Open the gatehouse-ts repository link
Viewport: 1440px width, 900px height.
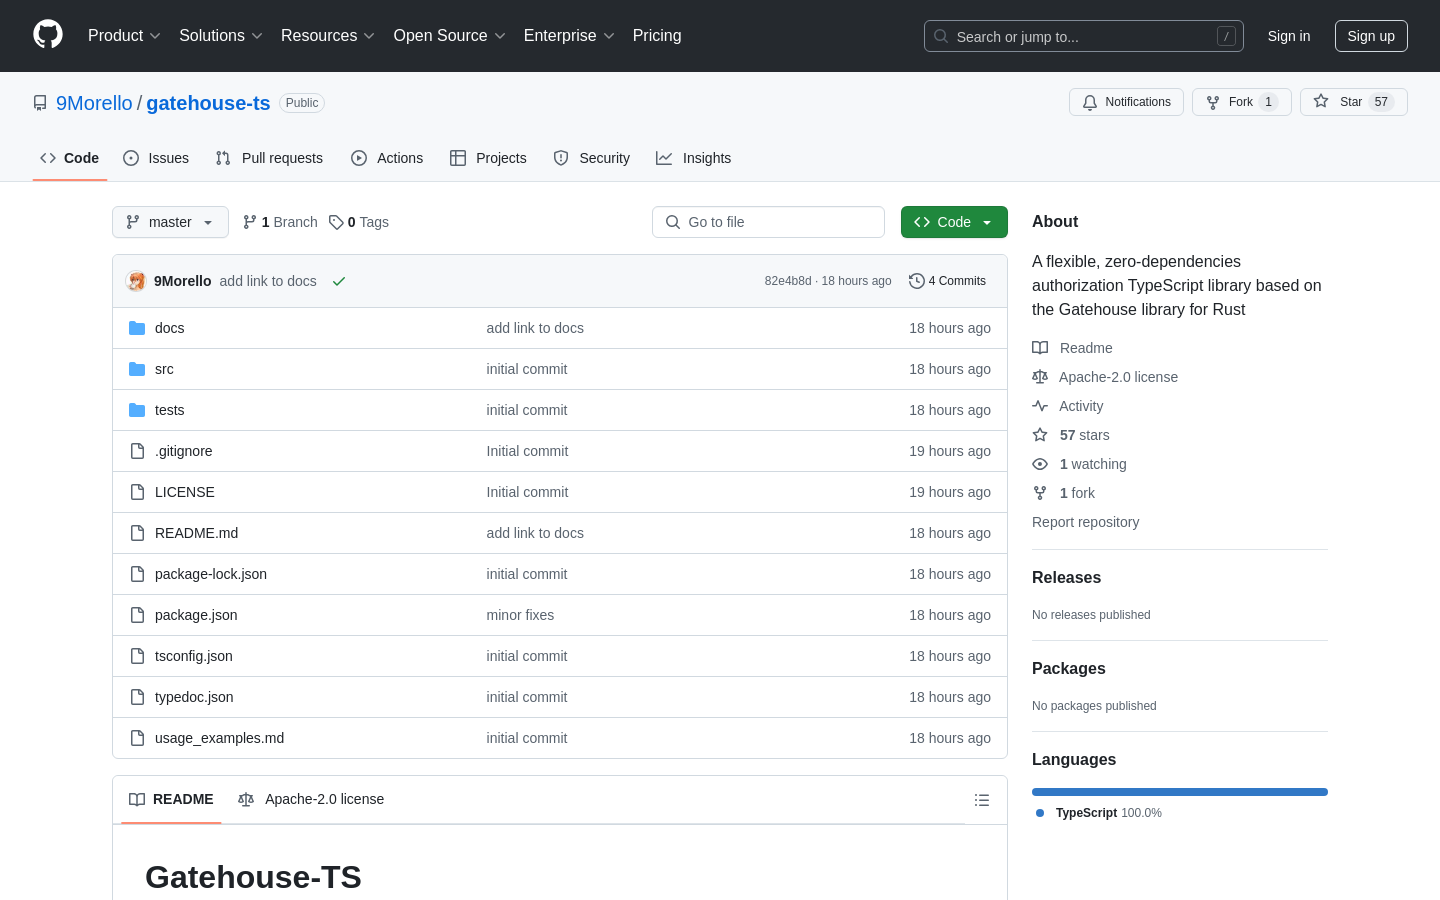(208, 103)
